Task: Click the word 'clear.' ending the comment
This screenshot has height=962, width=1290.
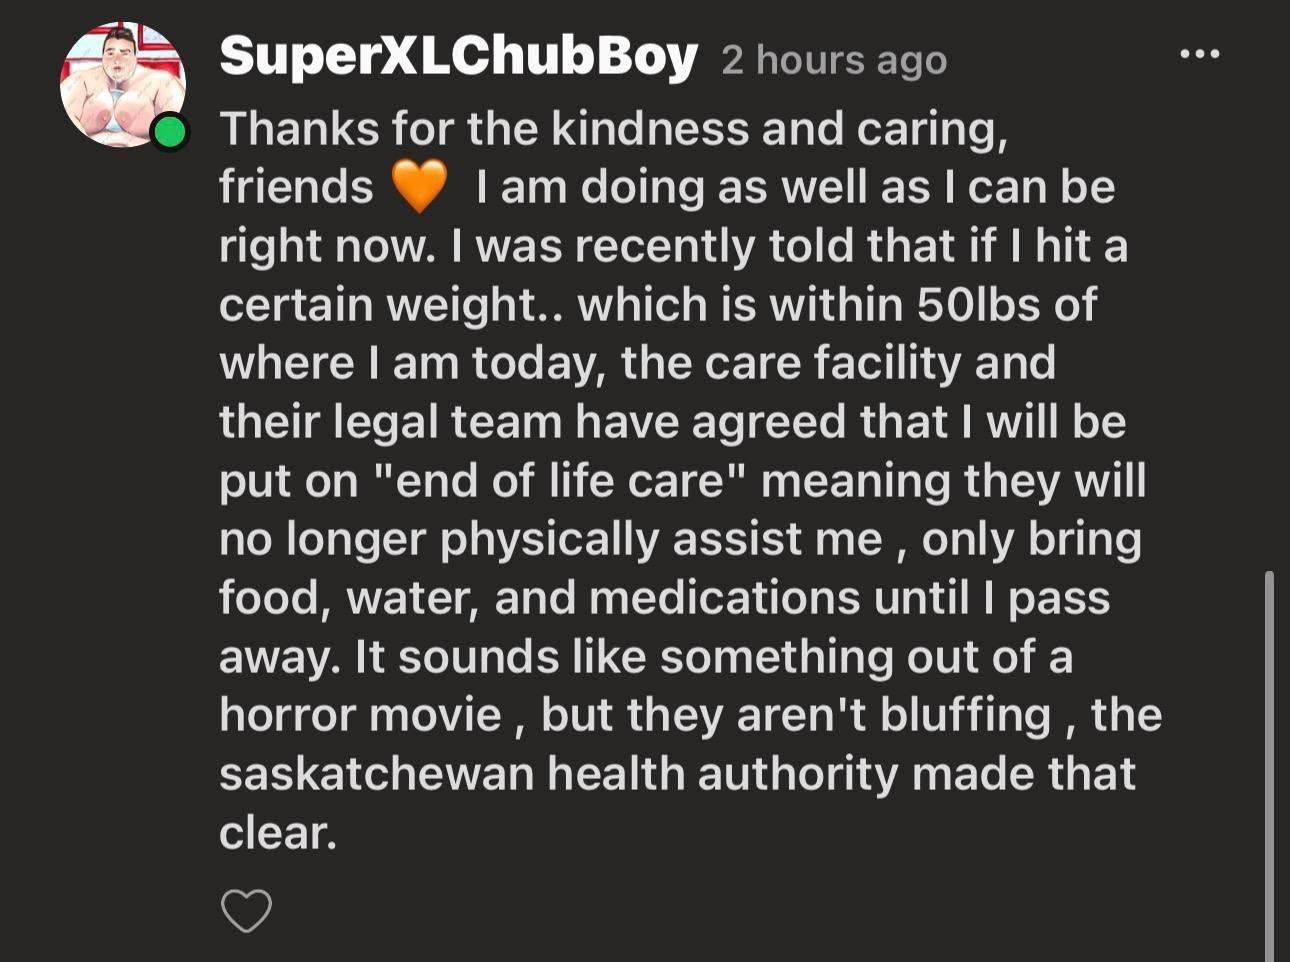Action: pyautogui.click(x=277, y=833)
